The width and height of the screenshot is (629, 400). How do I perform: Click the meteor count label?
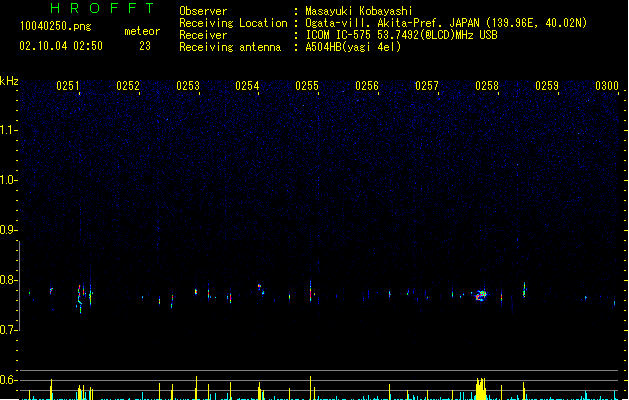142,31
